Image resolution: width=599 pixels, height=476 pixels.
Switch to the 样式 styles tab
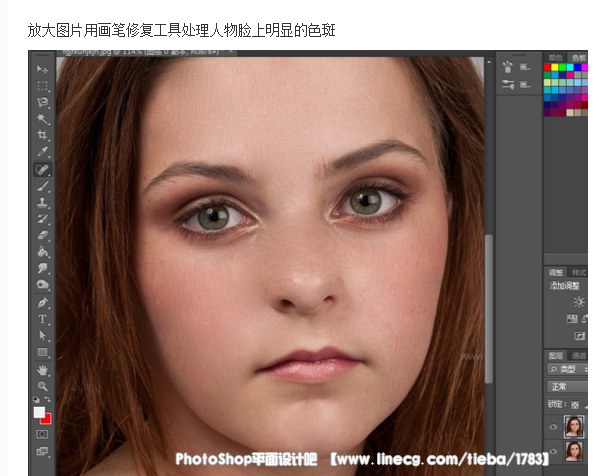click(578, 272)
